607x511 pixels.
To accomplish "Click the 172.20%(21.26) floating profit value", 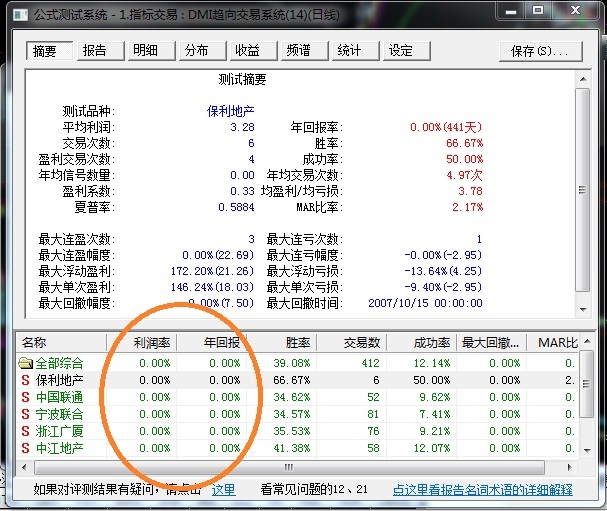I will click(212, 271).
